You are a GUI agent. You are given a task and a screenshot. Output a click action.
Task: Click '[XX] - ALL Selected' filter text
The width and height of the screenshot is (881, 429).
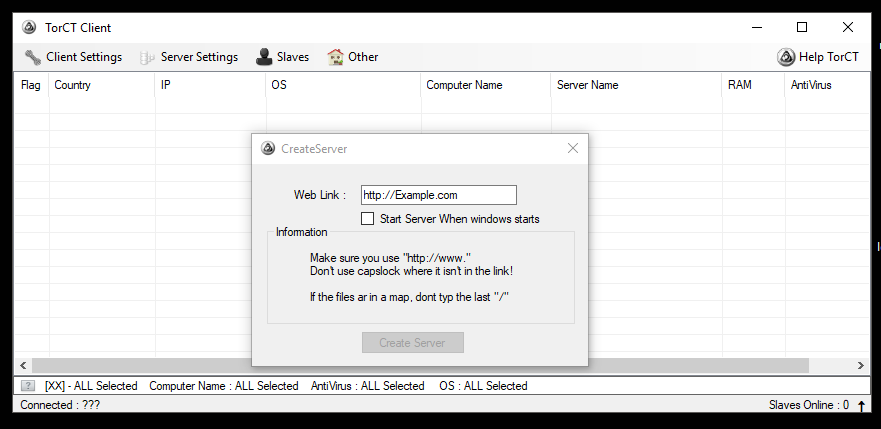click(91, 386)
